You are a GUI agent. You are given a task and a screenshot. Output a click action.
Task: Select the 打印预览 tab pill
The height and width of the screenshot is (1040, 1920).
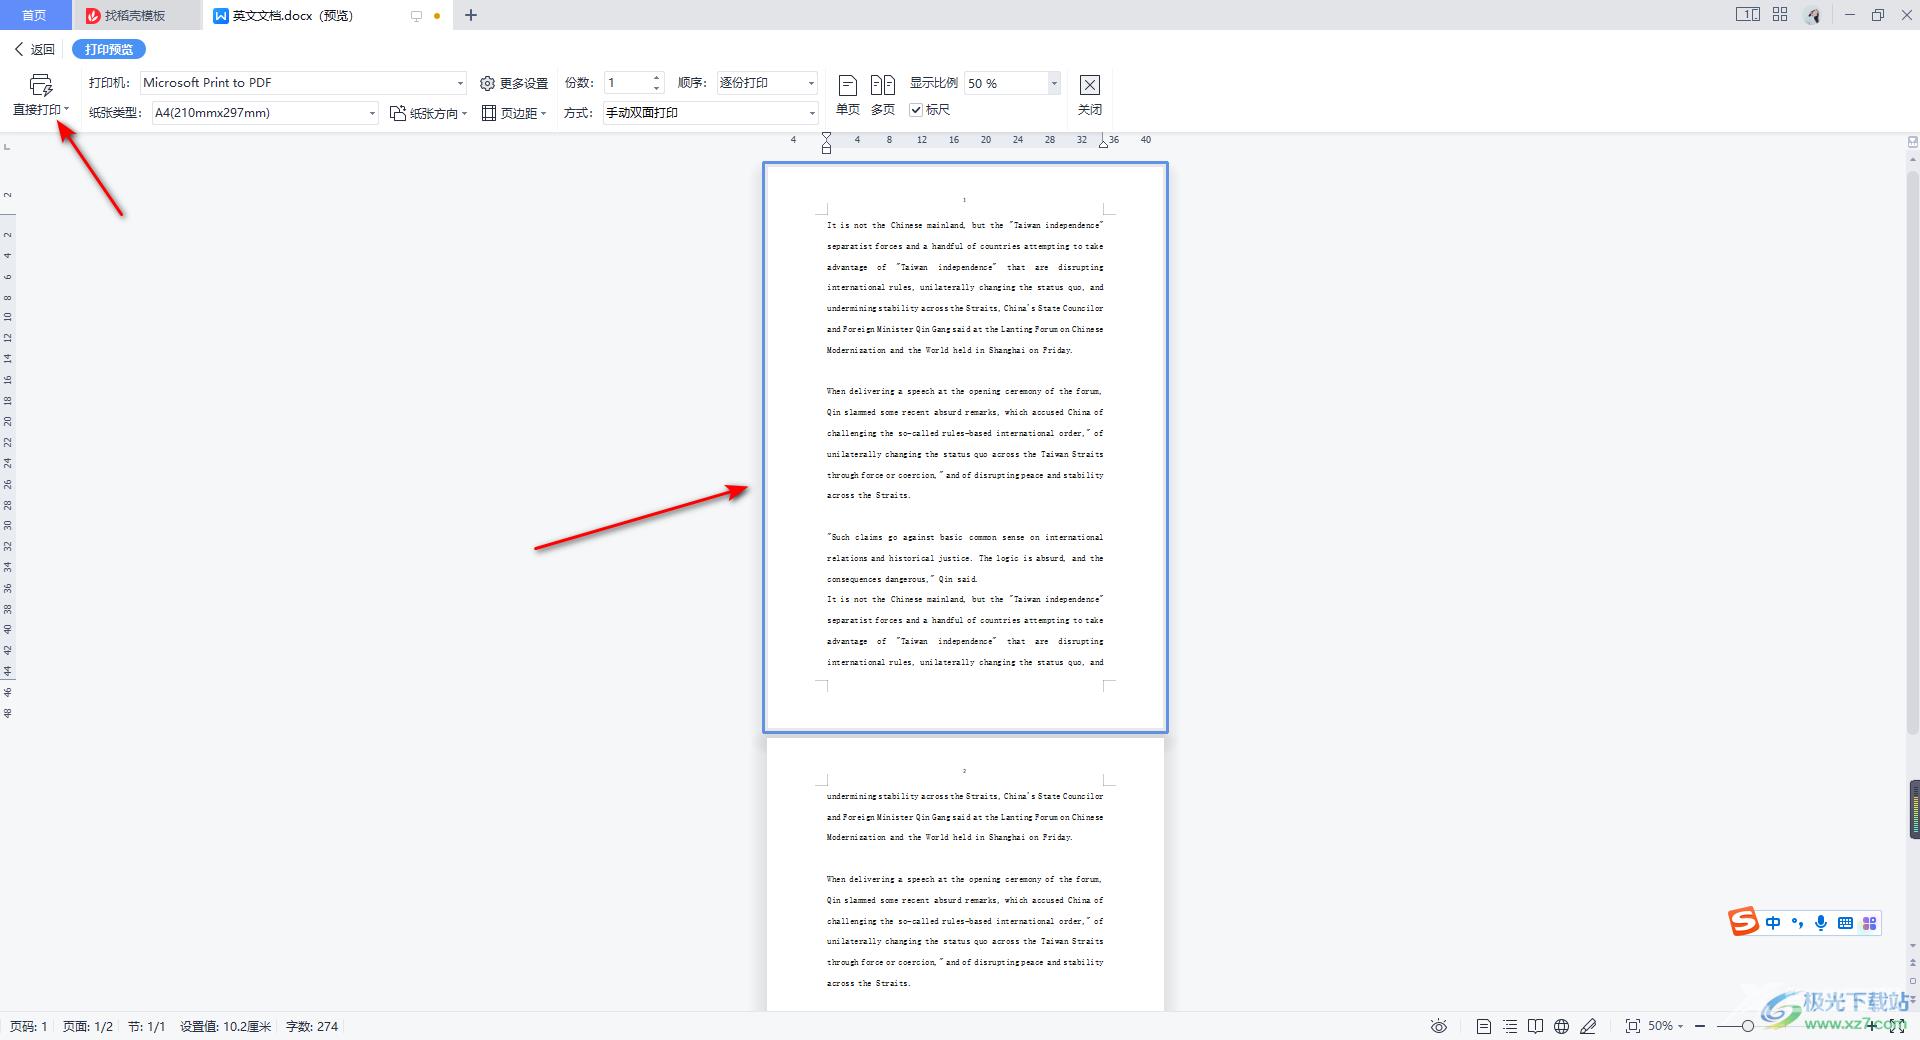tap(109, 49)
